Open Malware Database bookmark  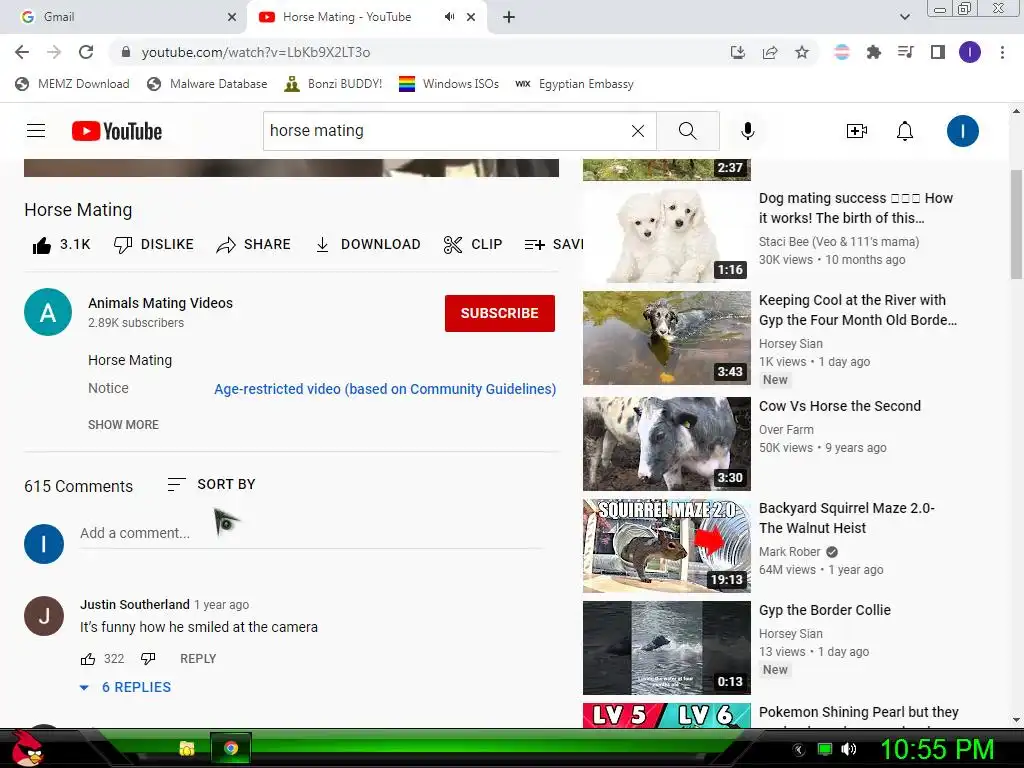point(207,84)
